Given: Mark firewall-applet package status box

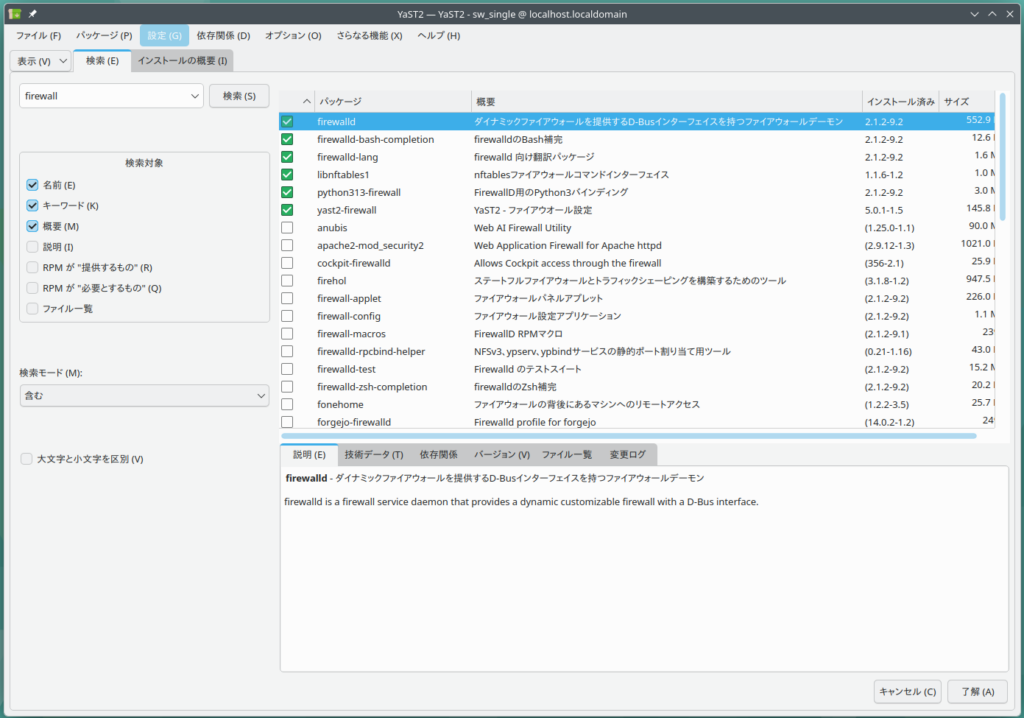Looking at the screenshot, I should click(x=287, y=298).
